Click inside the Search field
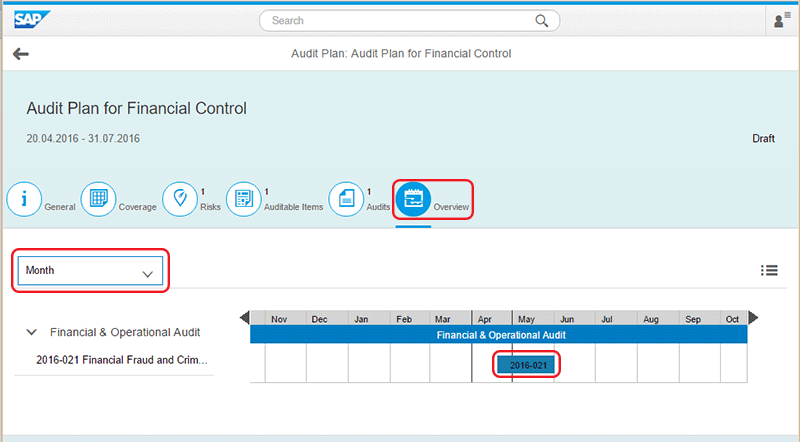The image size is (800, 442). (400, 20)
